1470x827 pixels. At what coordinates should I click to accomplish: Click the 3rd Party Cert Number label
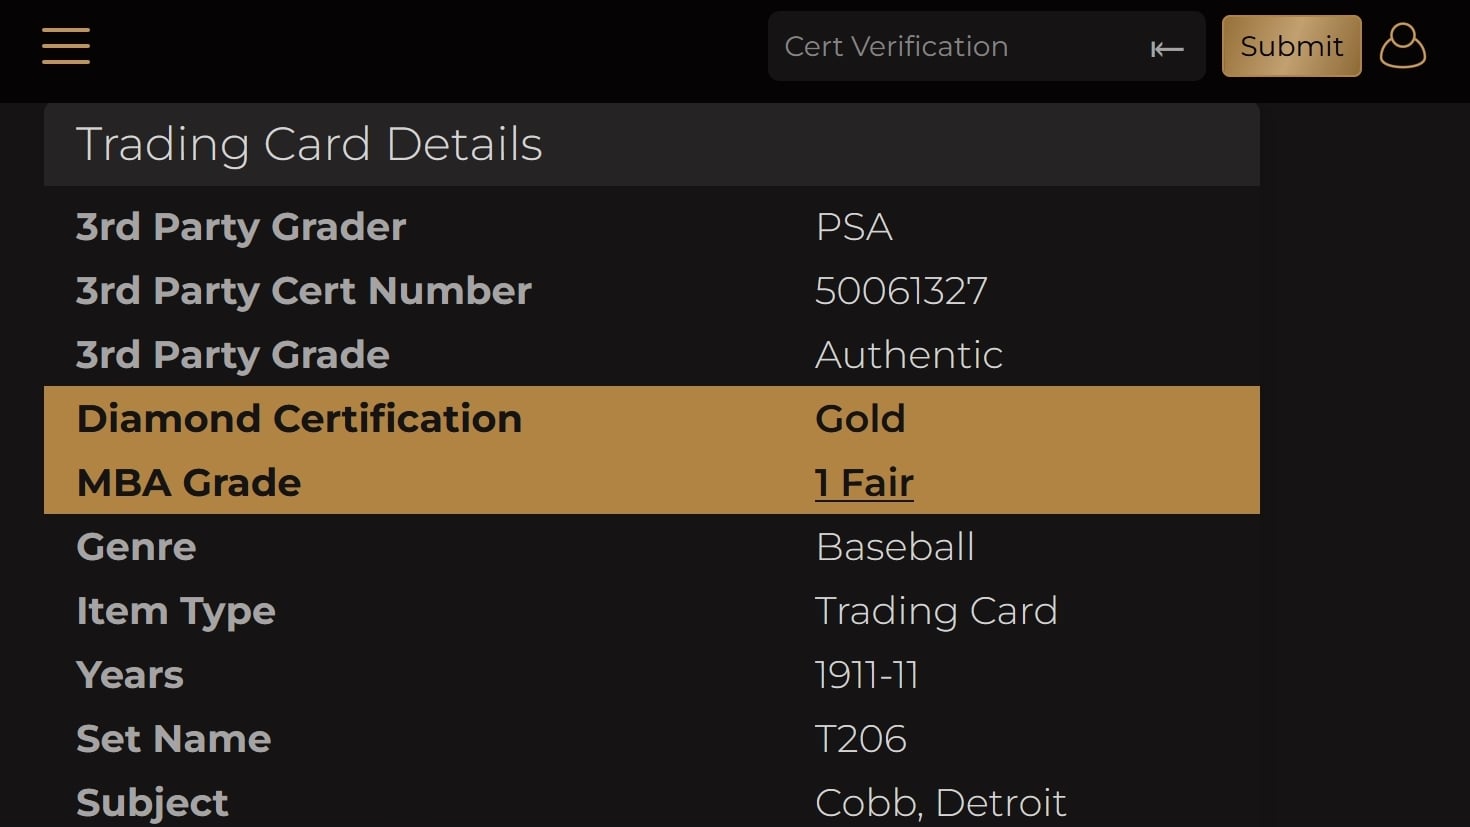click(304, 291)
